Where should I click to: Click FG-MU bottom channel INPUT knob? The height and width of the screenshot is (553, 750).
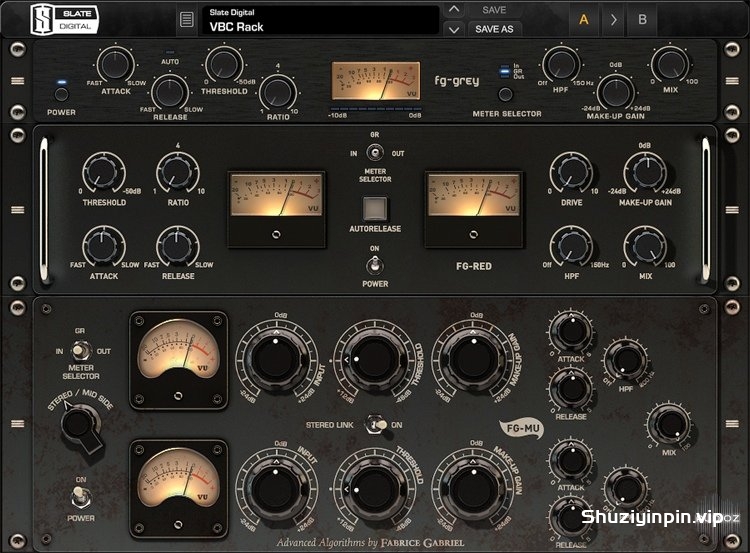coord(276,489)
